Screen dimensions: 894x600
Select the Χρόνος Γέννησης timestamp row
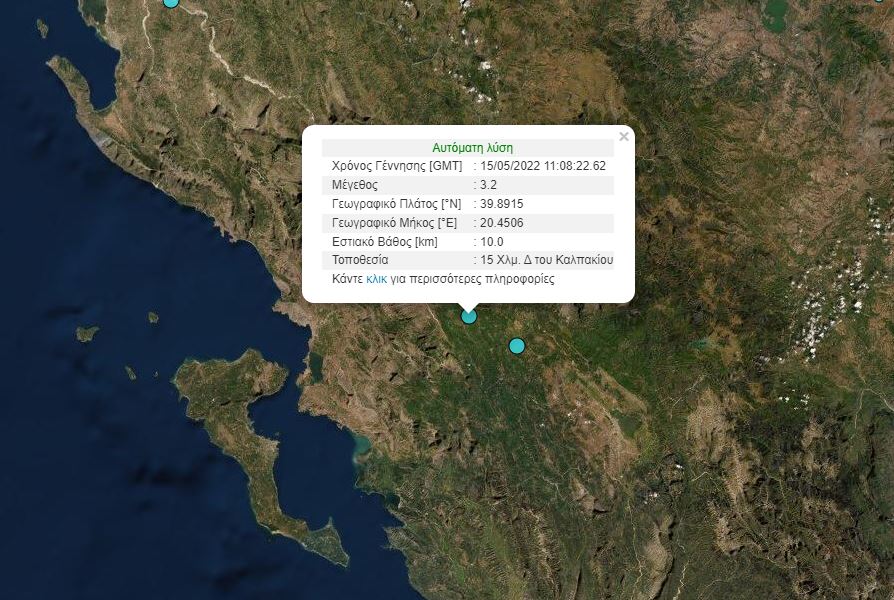tap(467, 165)
